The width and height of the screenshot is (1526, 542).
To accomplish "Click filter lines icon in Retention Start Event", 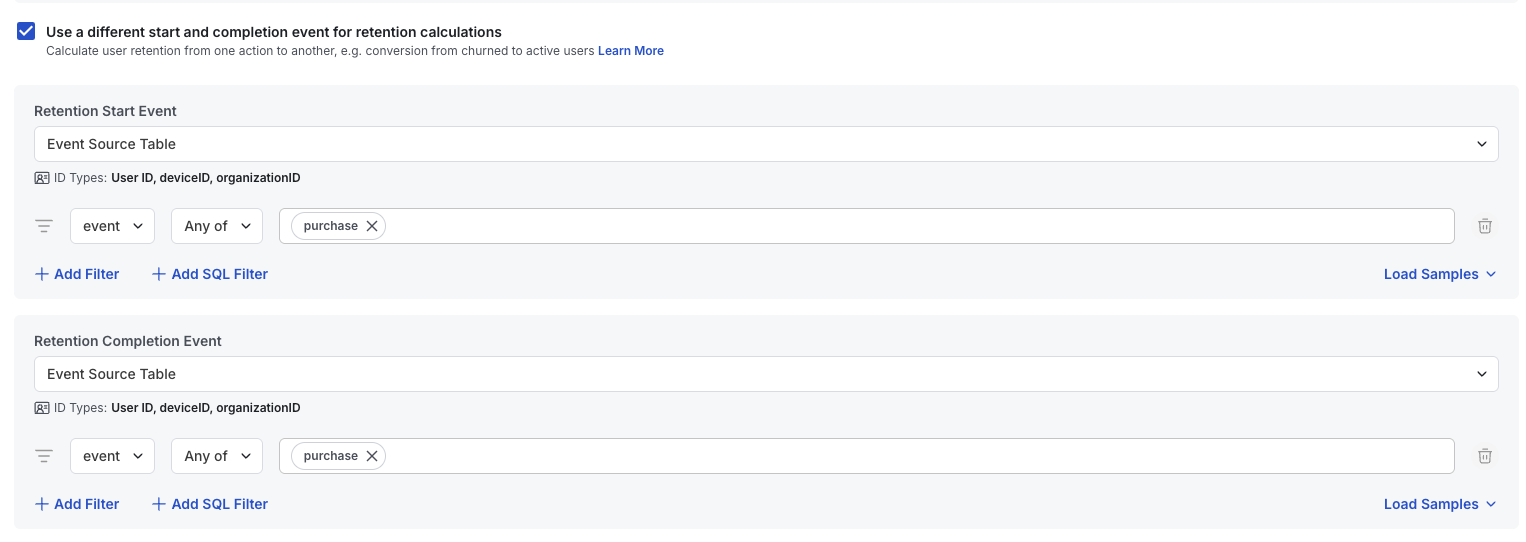I will 44,226.
